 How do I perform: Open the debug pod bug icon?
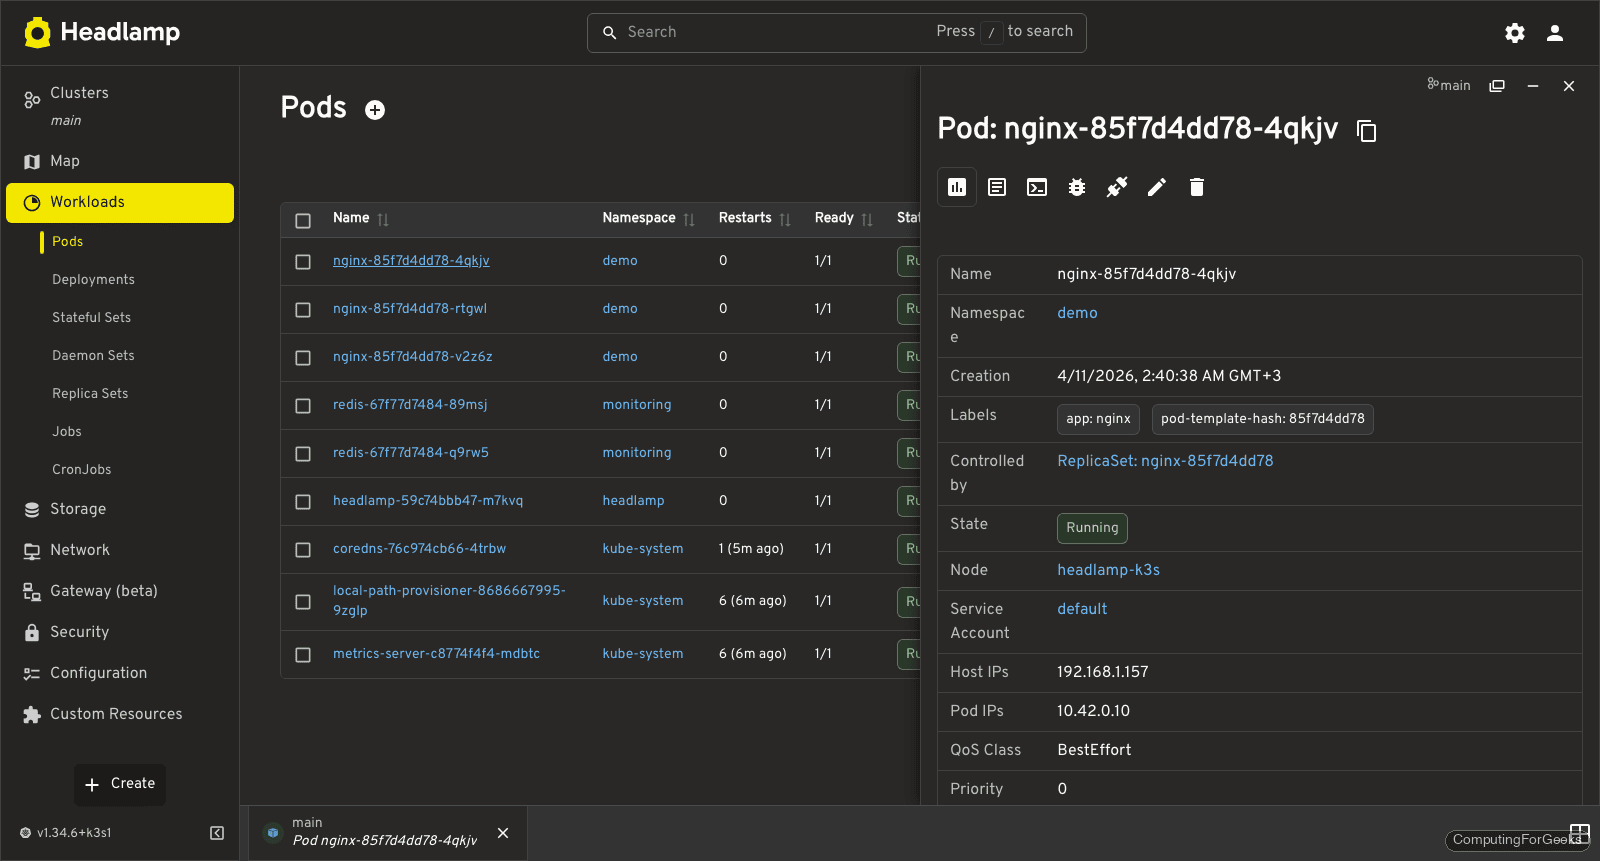pos(1077,187)
